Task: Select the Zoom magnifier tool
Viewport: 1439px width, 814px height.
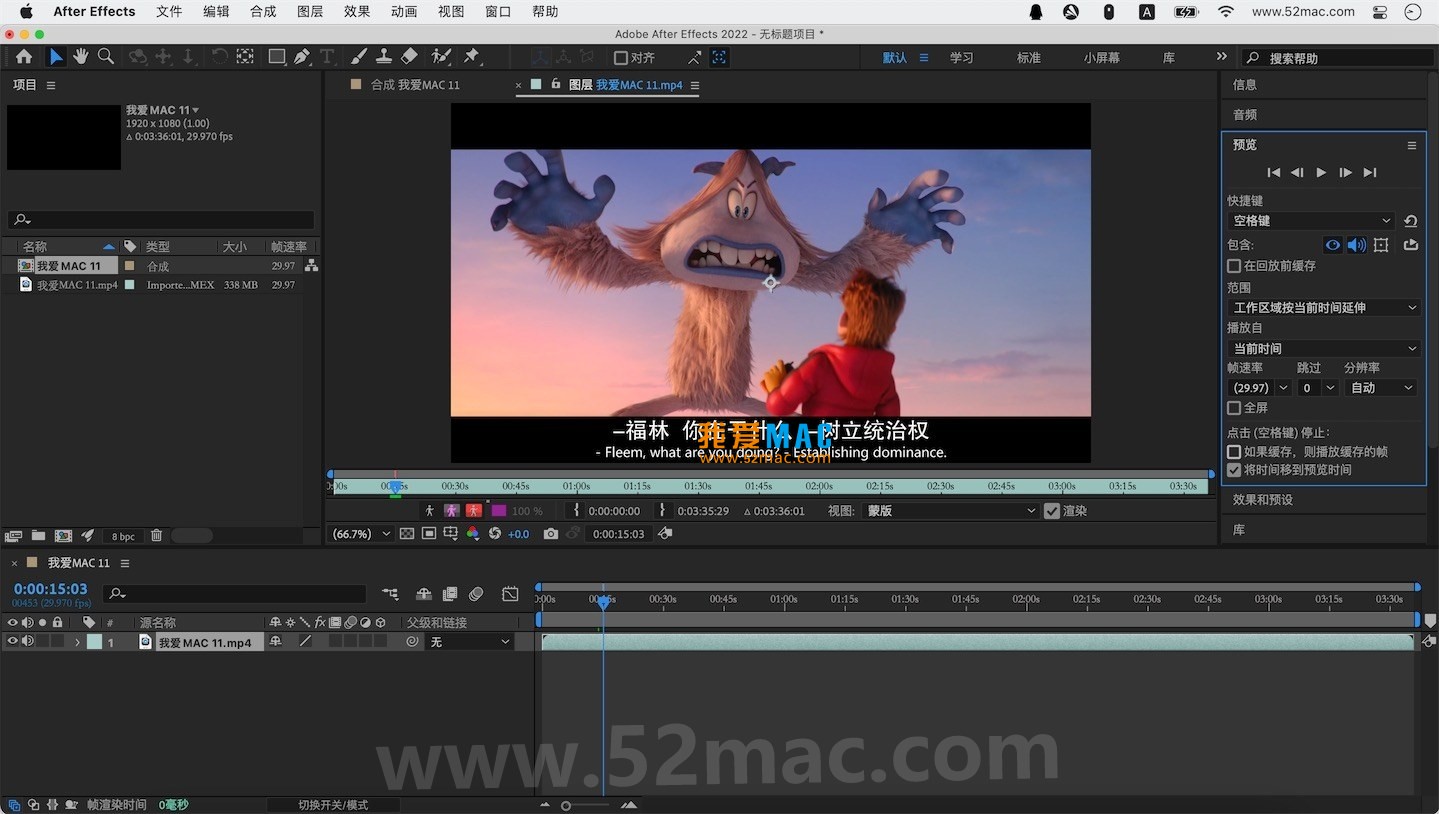Action: (x=106, y=57)
